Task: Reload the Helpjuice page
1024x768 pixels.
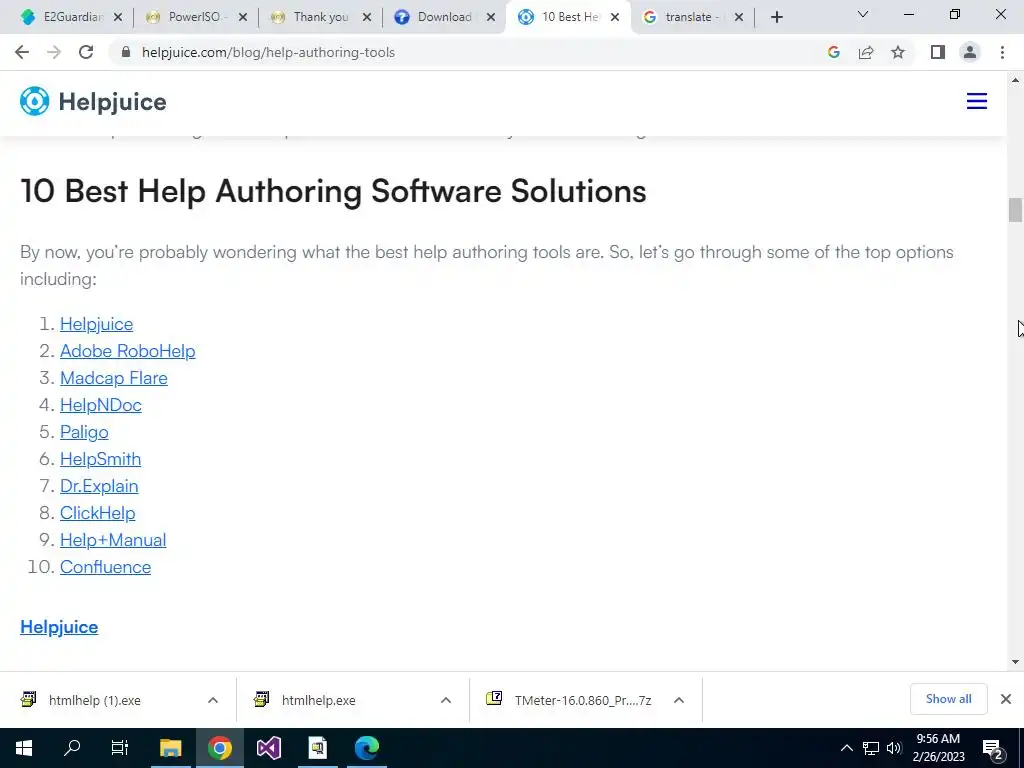Action: click(86, 52)
